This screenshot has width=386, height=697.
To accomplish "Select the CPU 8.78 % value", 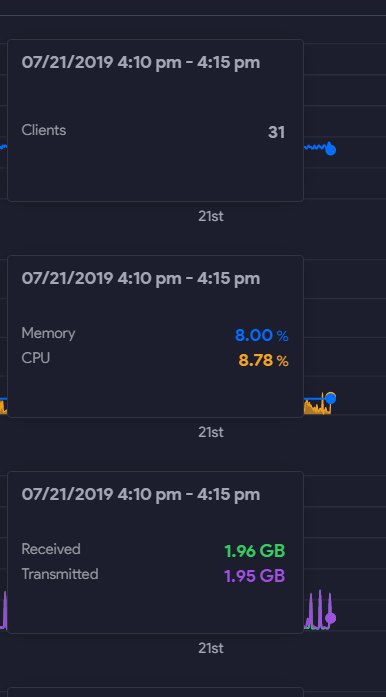I will pos(263,361).
